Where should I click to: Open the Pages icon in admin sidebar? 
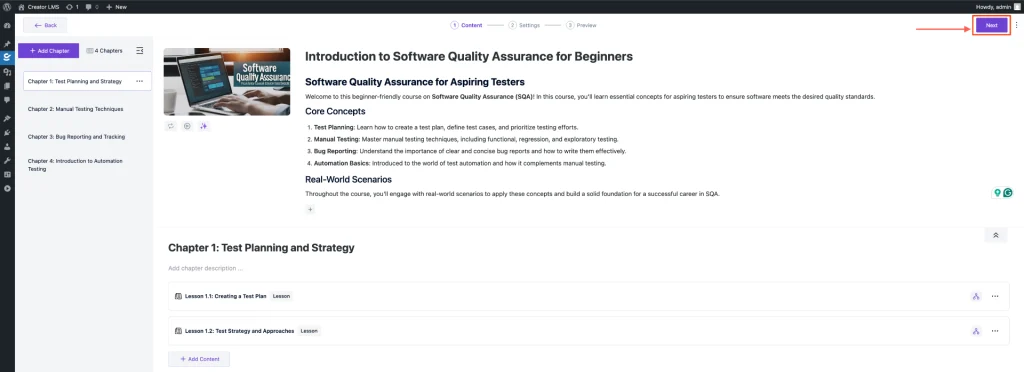click(x=7, y=85)
